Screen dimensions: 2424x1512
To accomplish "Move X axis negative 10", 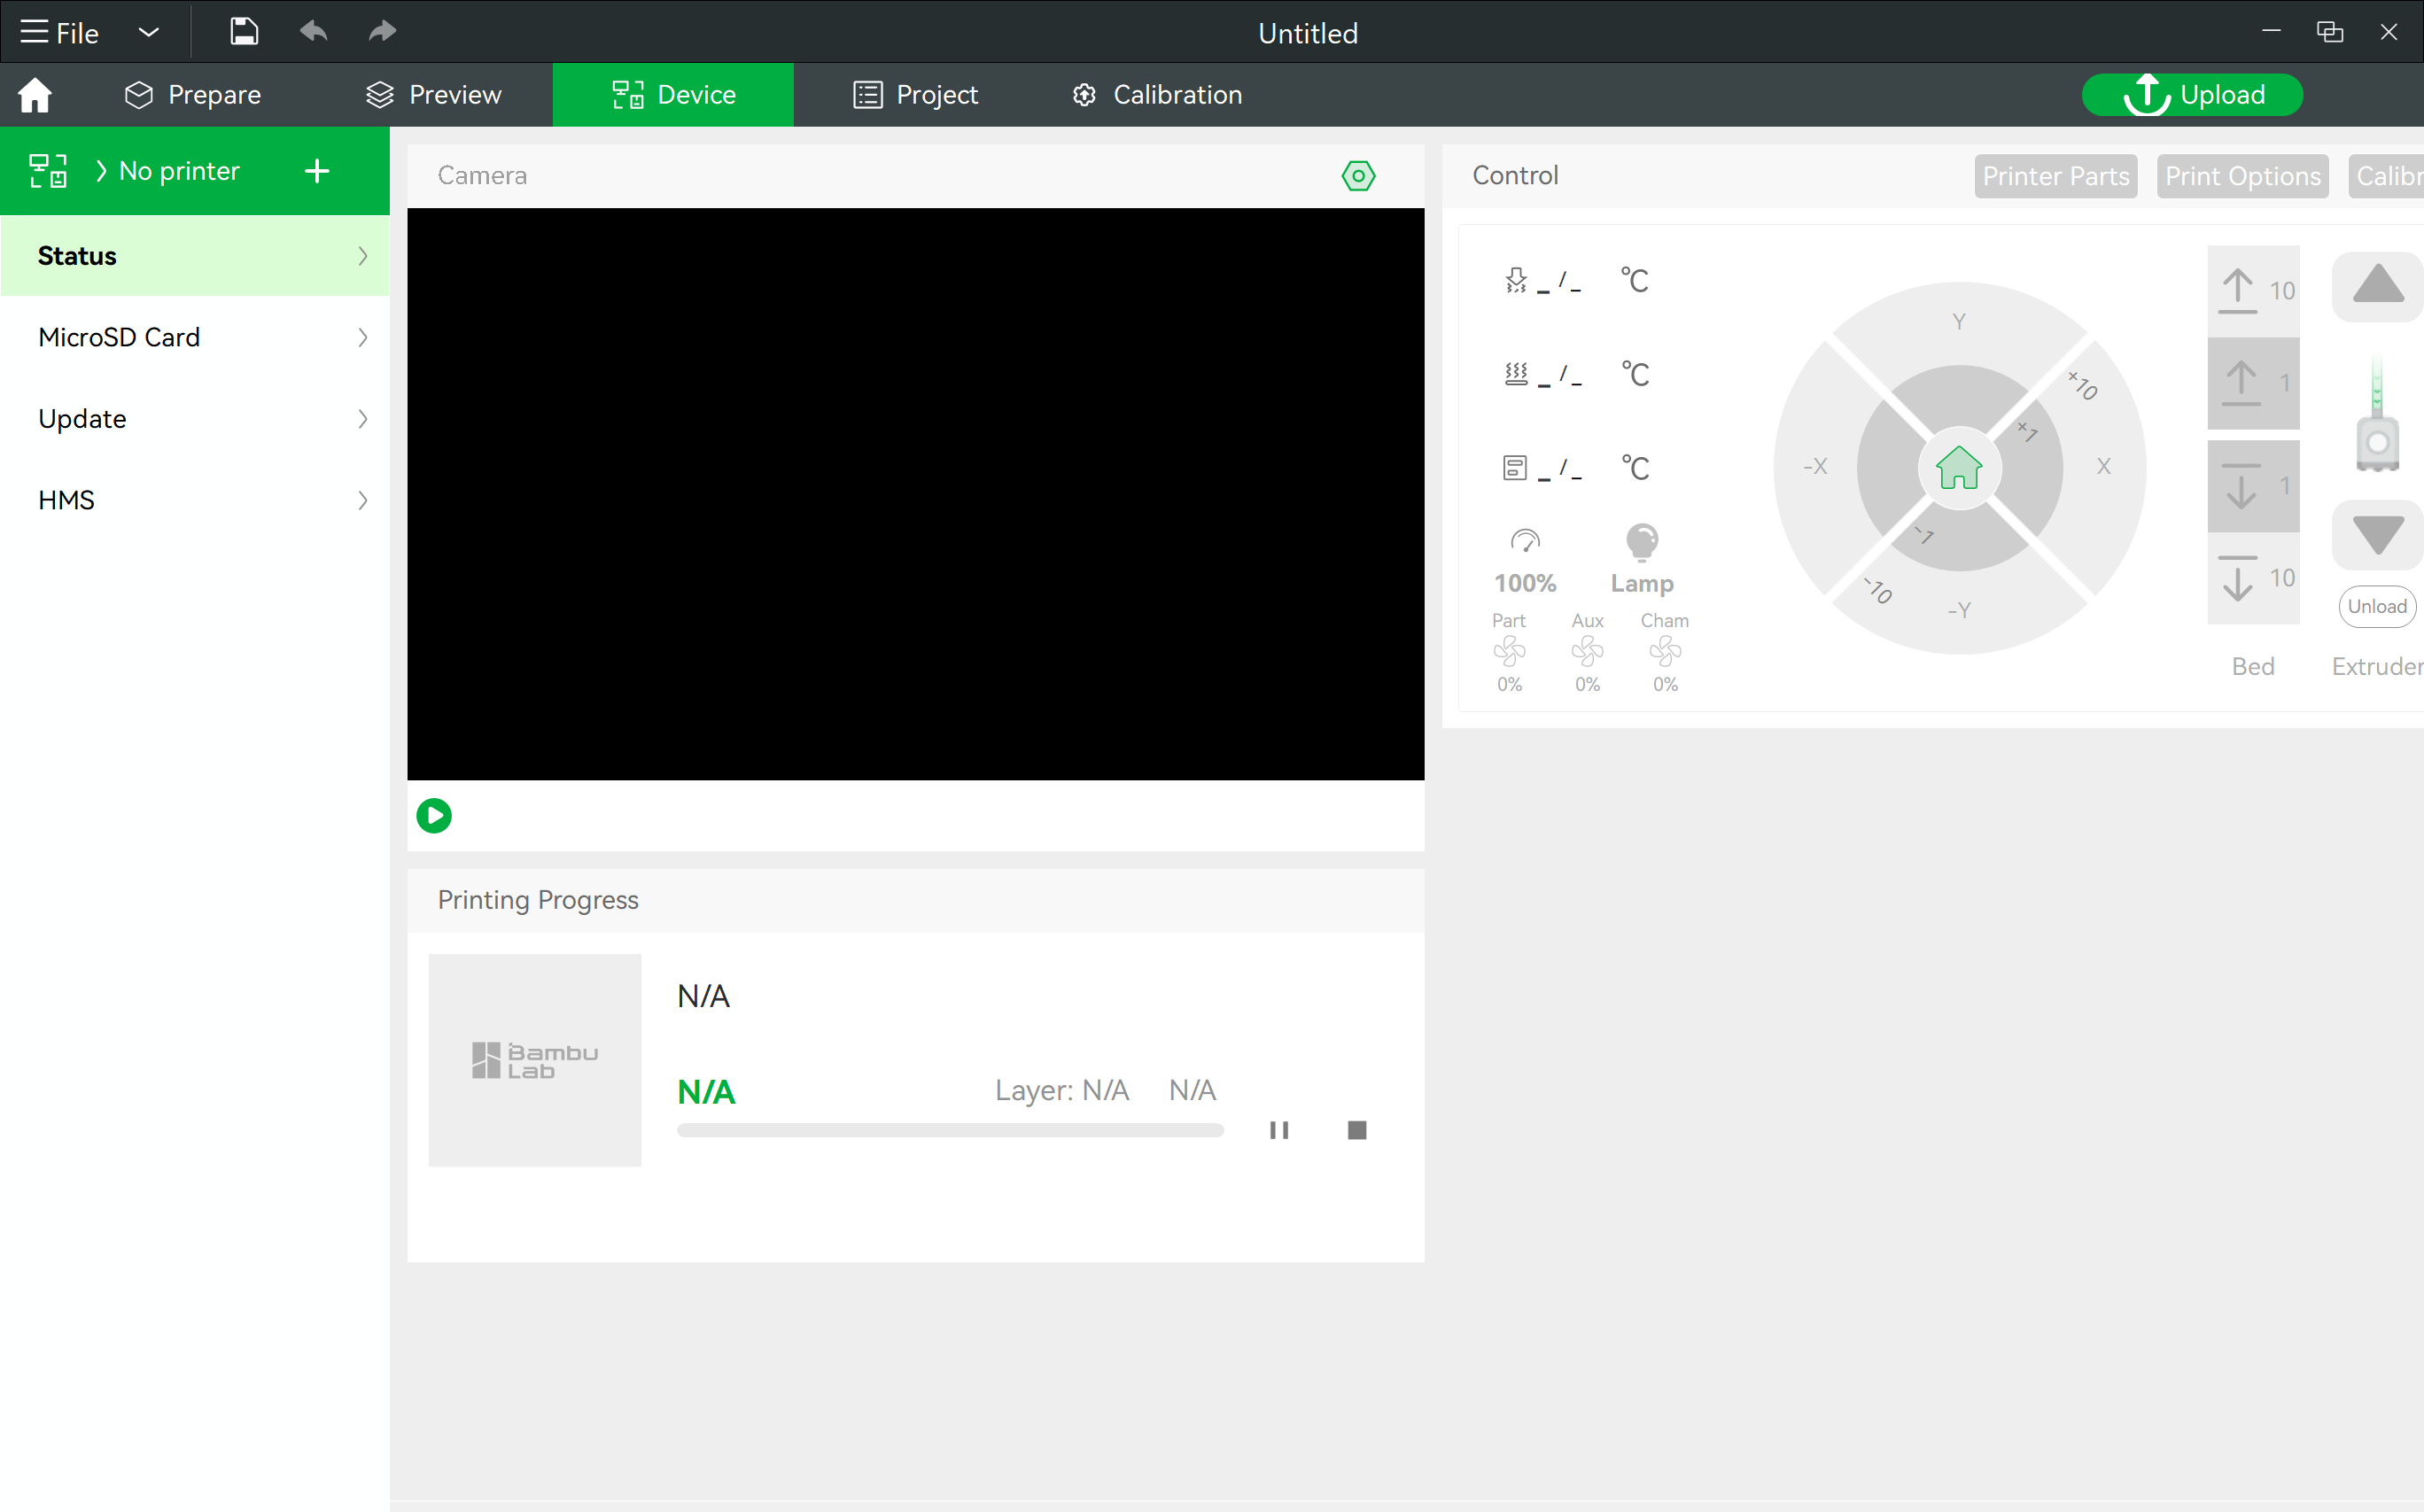I will (1814, 466).
